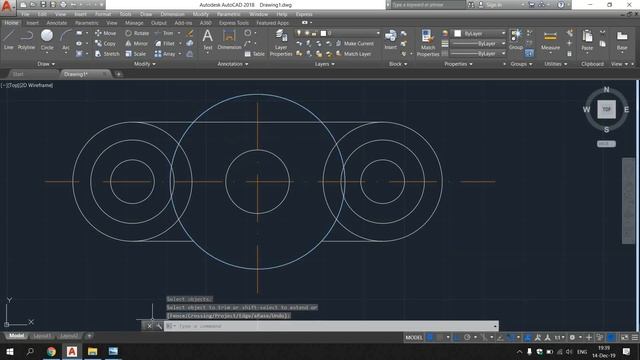Click the keyword search box
Image resolution: width=640 pixels, height=360 pixels.
[x=427, y=5]
